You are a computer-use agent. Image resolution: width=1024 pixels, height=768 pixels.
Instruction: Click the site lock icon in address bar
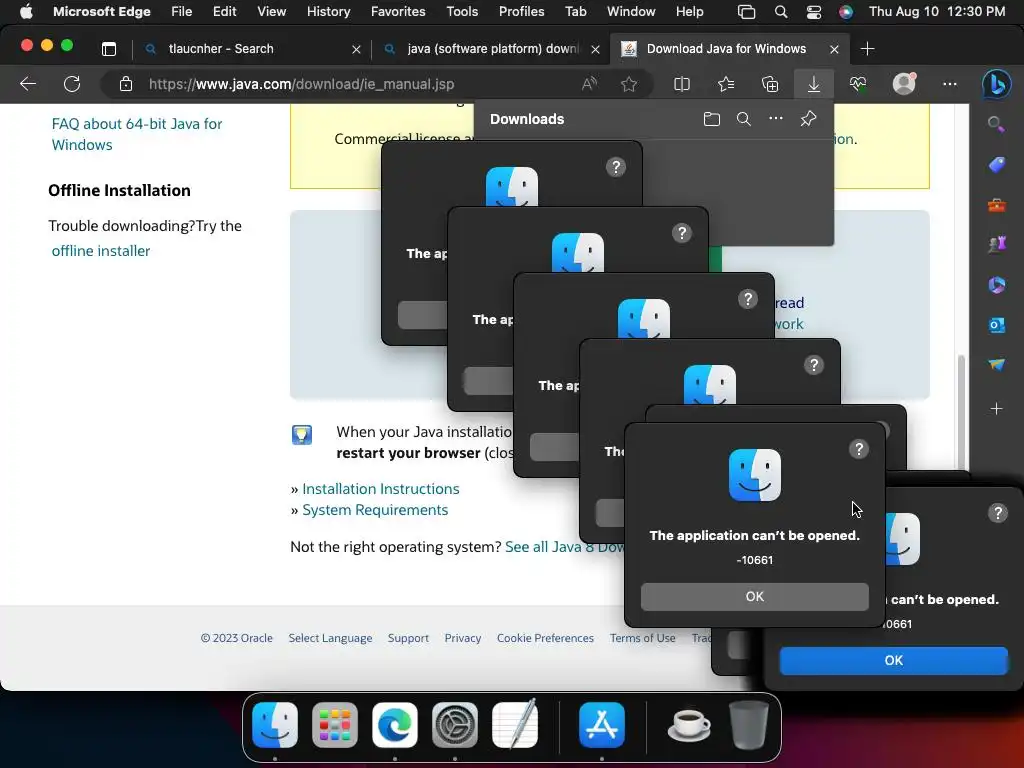pyautogui.click(x=125, y=84)
